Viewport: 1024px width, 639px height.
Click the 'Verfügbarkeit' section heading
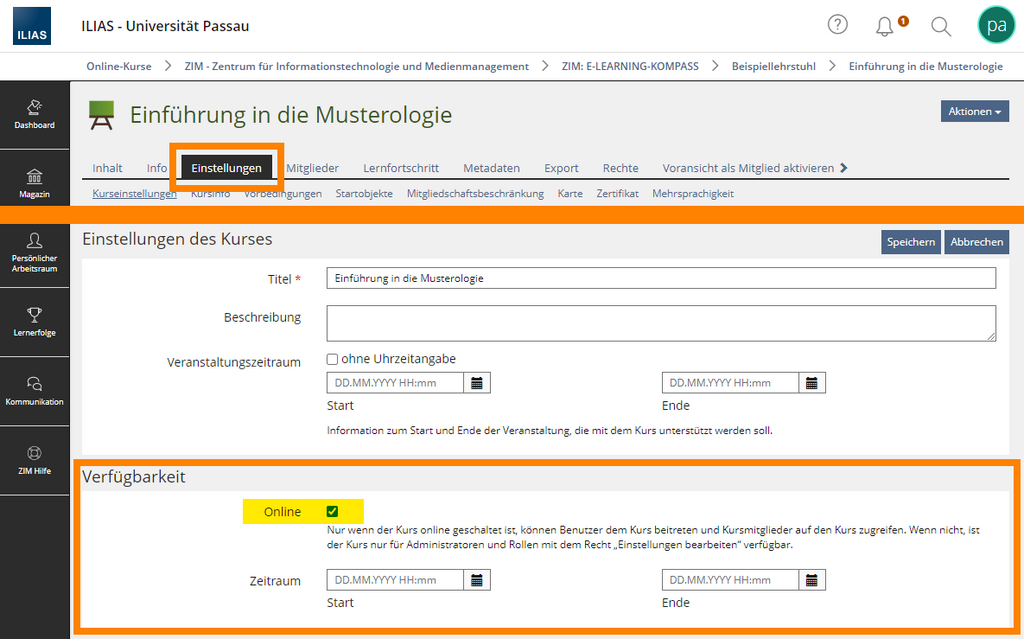(134, 477)
